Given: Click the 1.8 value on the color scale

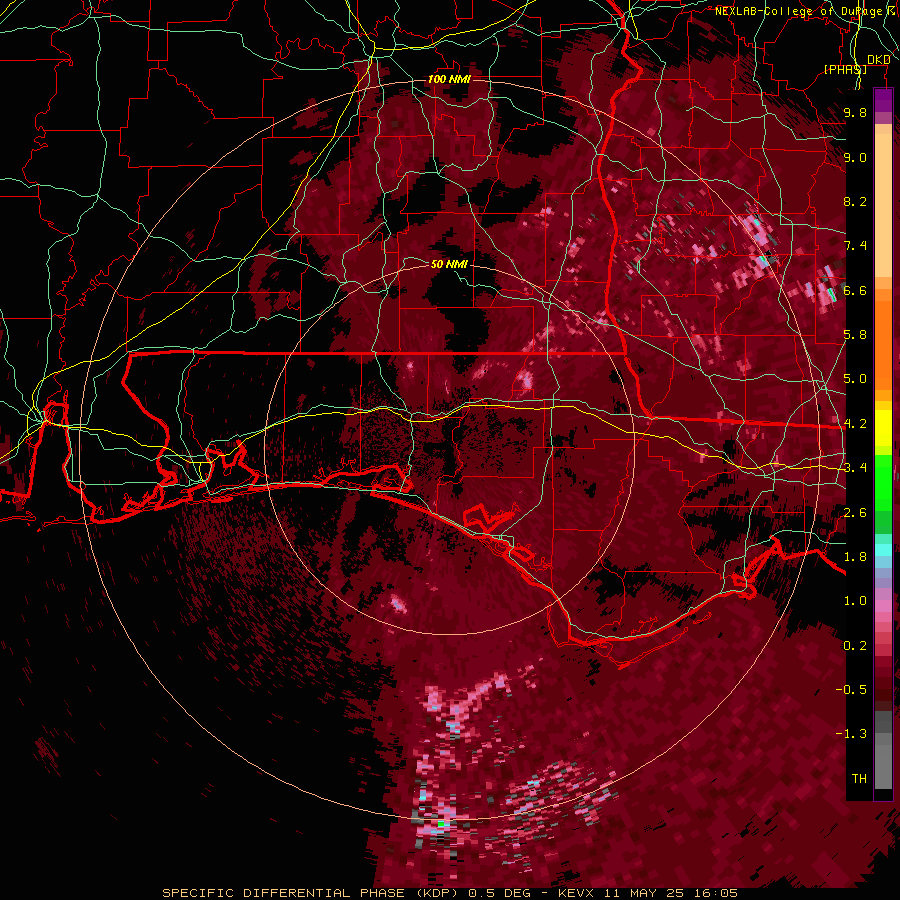Looking at the screenshot, I should [855, 557].
